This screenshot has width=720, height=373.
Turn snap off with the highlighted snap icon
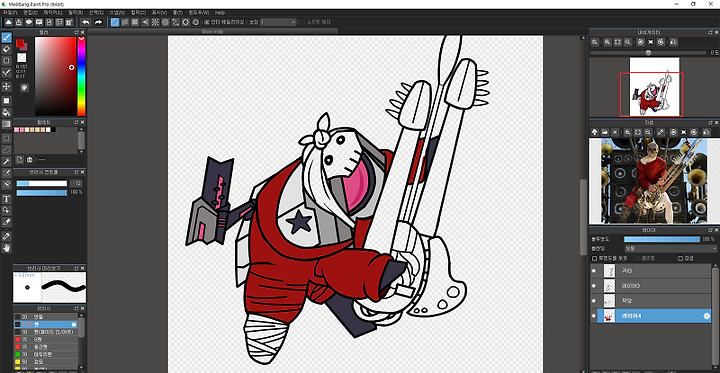(115, 22)
